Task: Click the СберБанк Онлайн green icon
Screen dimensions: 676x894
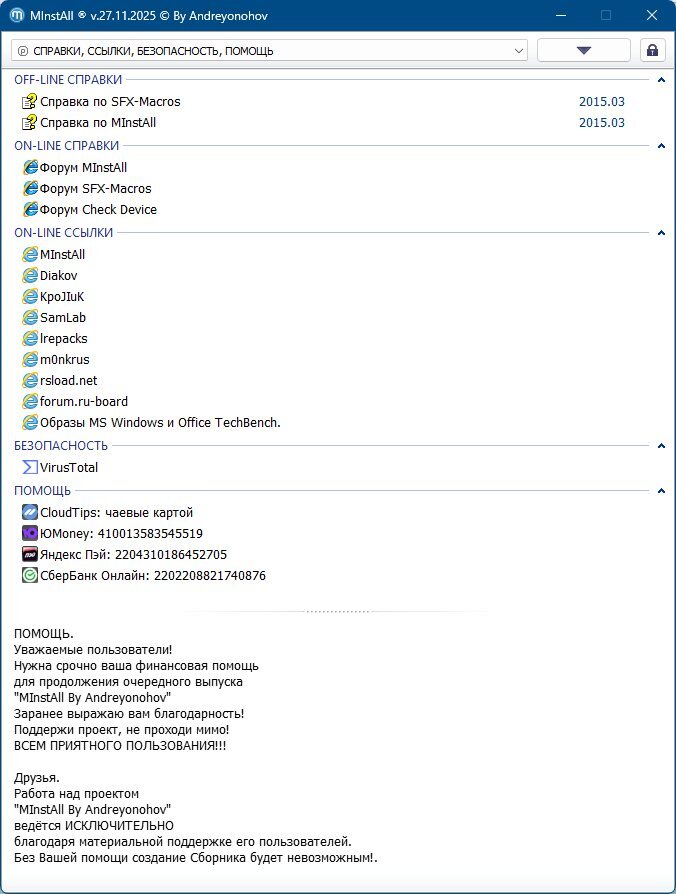Action: pos(30,575)
